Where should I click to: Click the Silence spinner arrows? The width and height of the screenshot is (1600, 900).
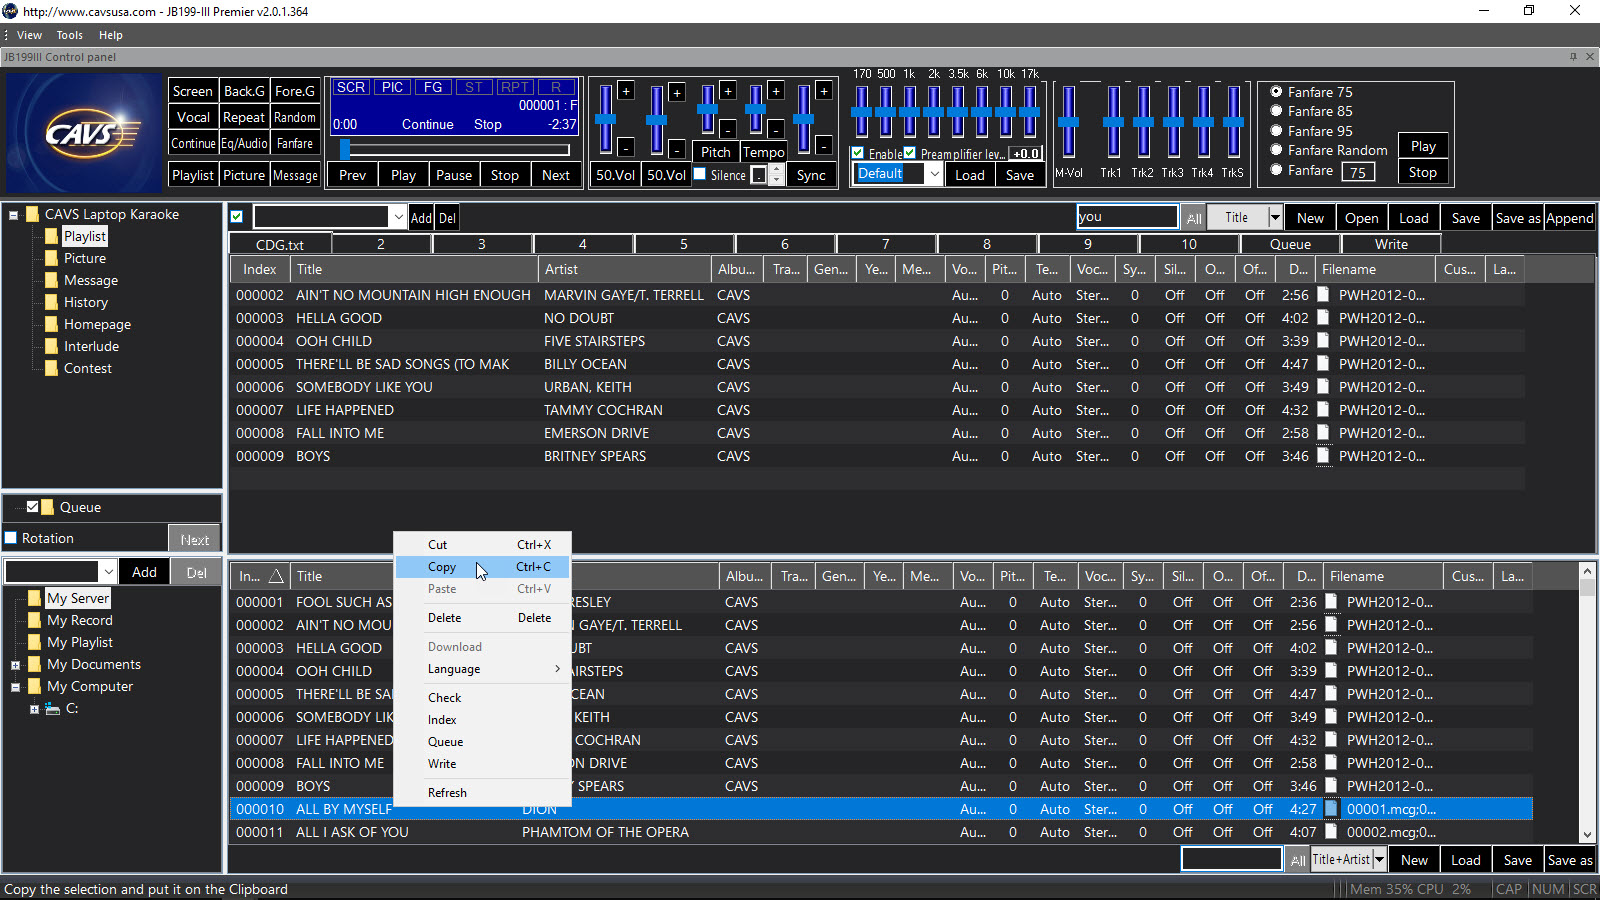(x=776, y=175)
